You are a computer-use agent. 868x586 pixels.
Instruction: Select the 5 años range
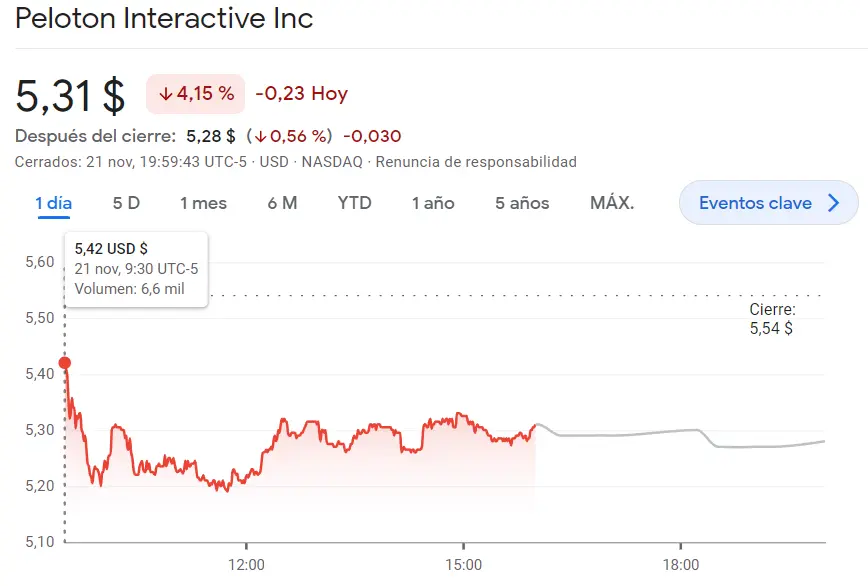tap(520, 202)
